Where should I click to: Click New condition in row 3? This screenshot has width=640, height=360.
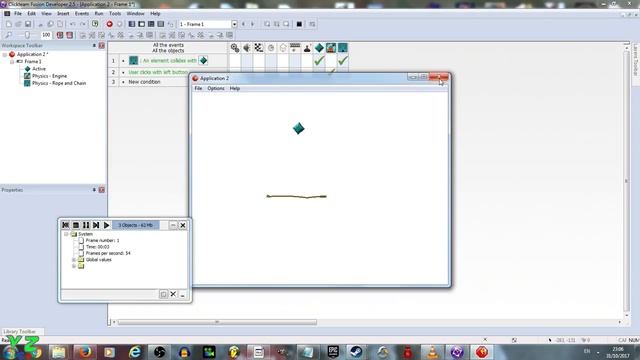(144, 82)
